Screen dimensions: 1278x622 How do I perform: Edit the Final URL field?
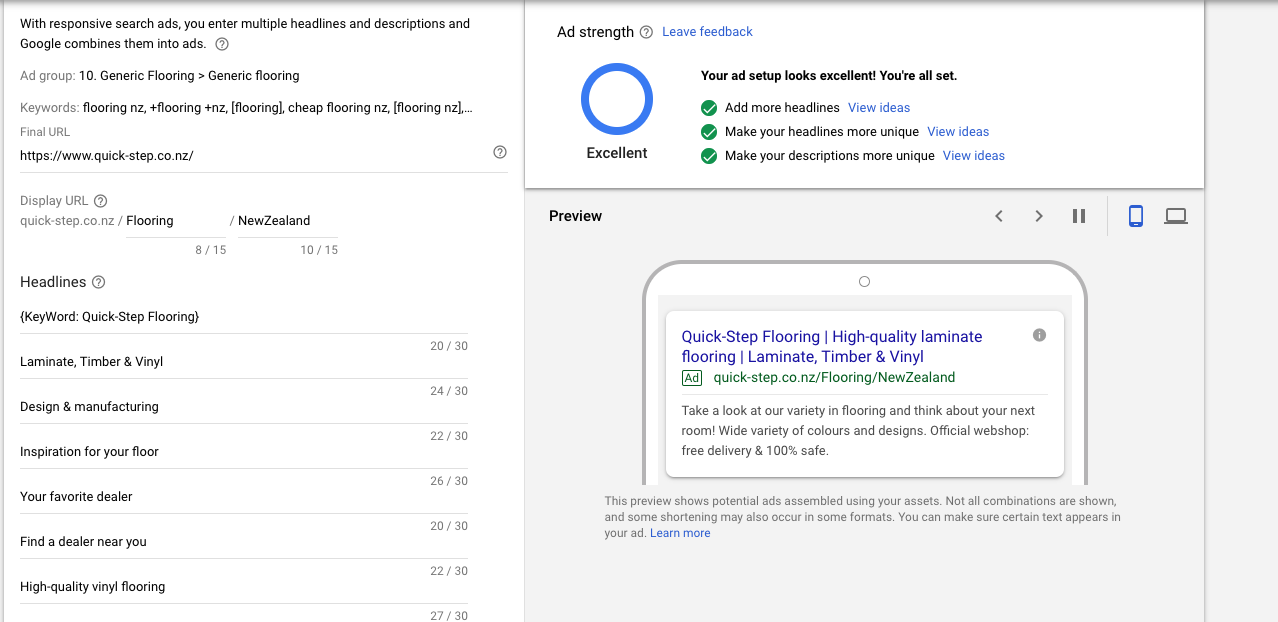(250, 156)
